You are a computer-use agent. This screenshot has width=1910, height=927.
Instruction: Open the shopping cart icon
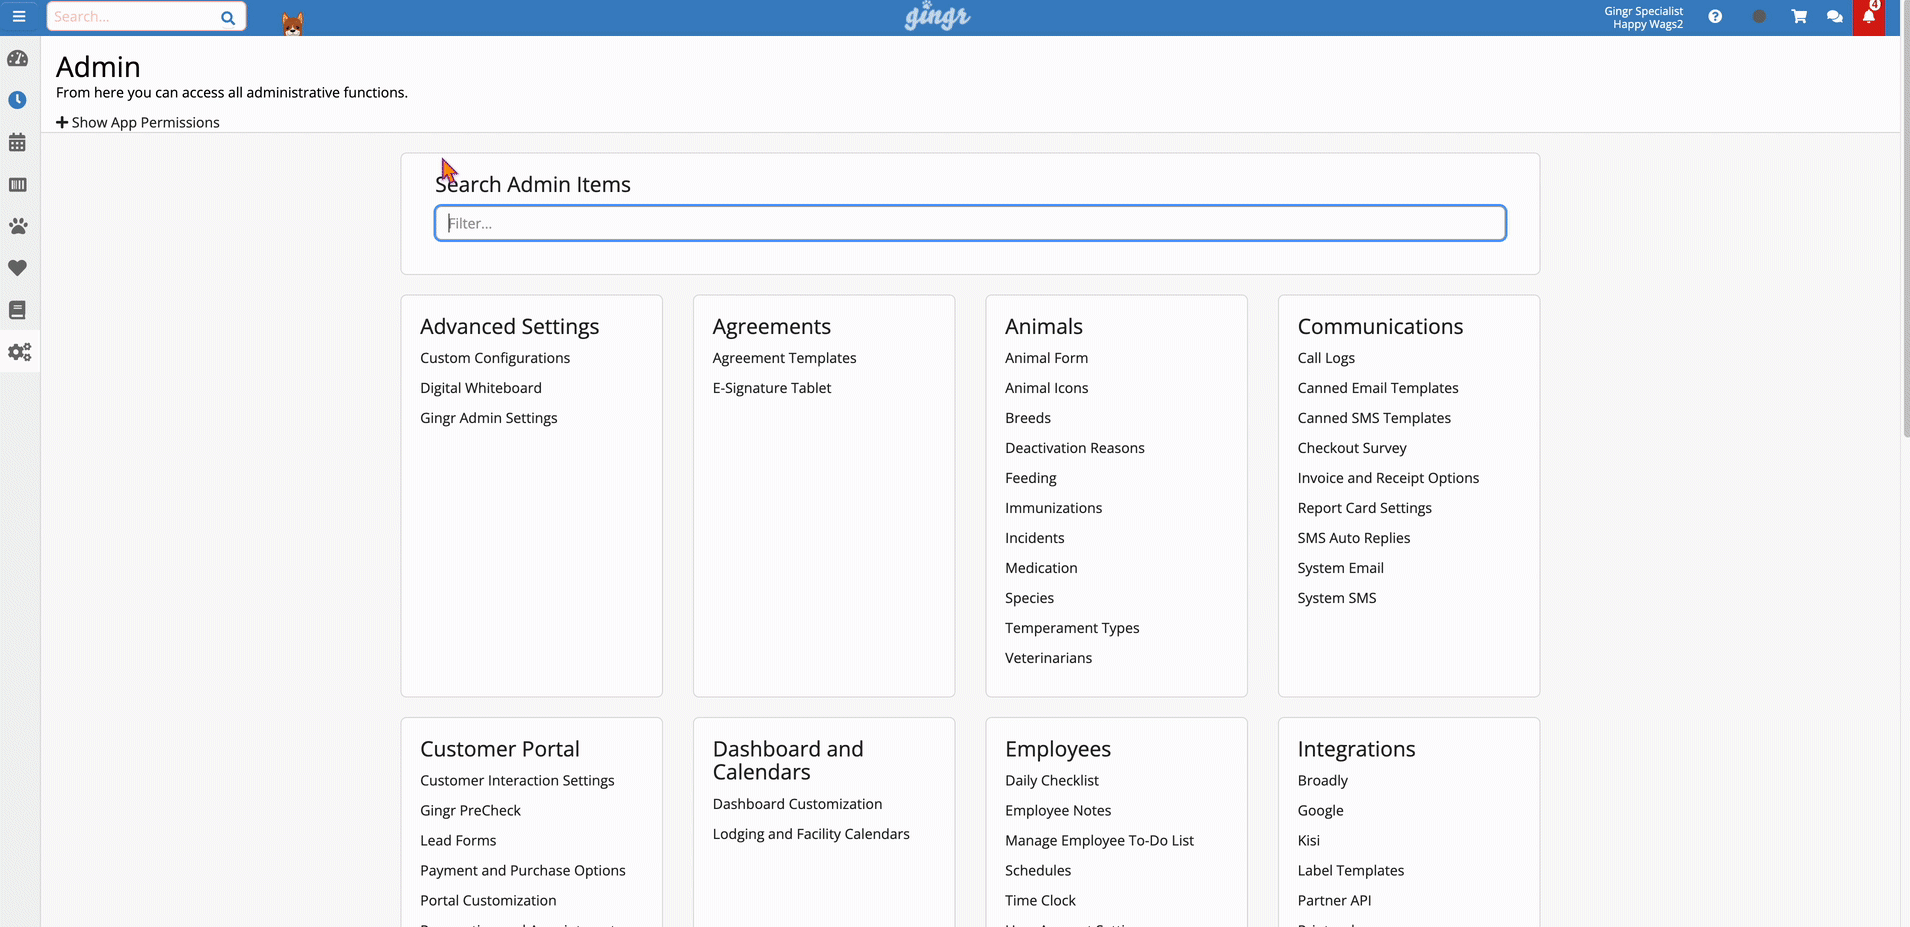tap(1799, 17)
